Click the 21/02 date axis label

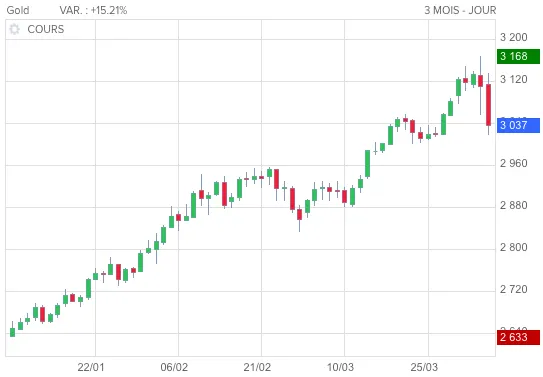coord(257,367)
